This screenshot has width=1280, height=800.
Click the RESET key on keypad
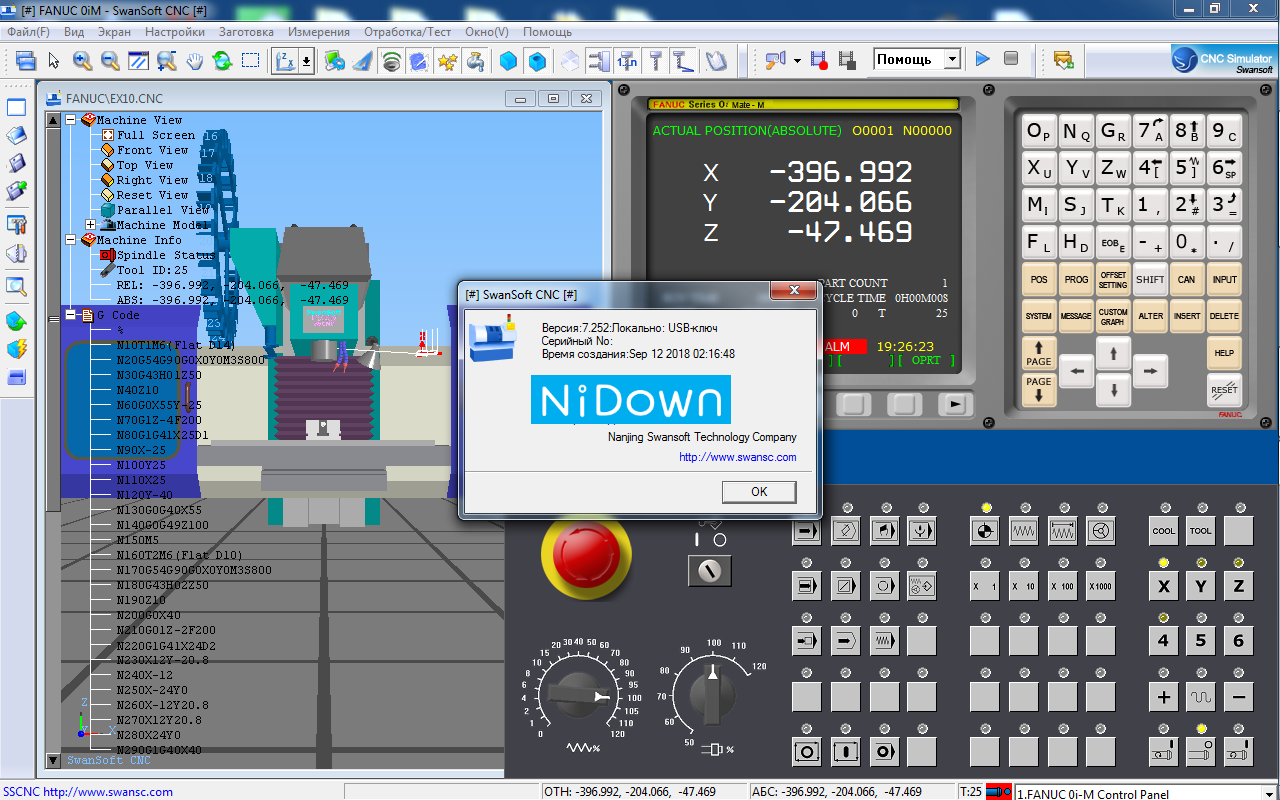(1224, 390)
